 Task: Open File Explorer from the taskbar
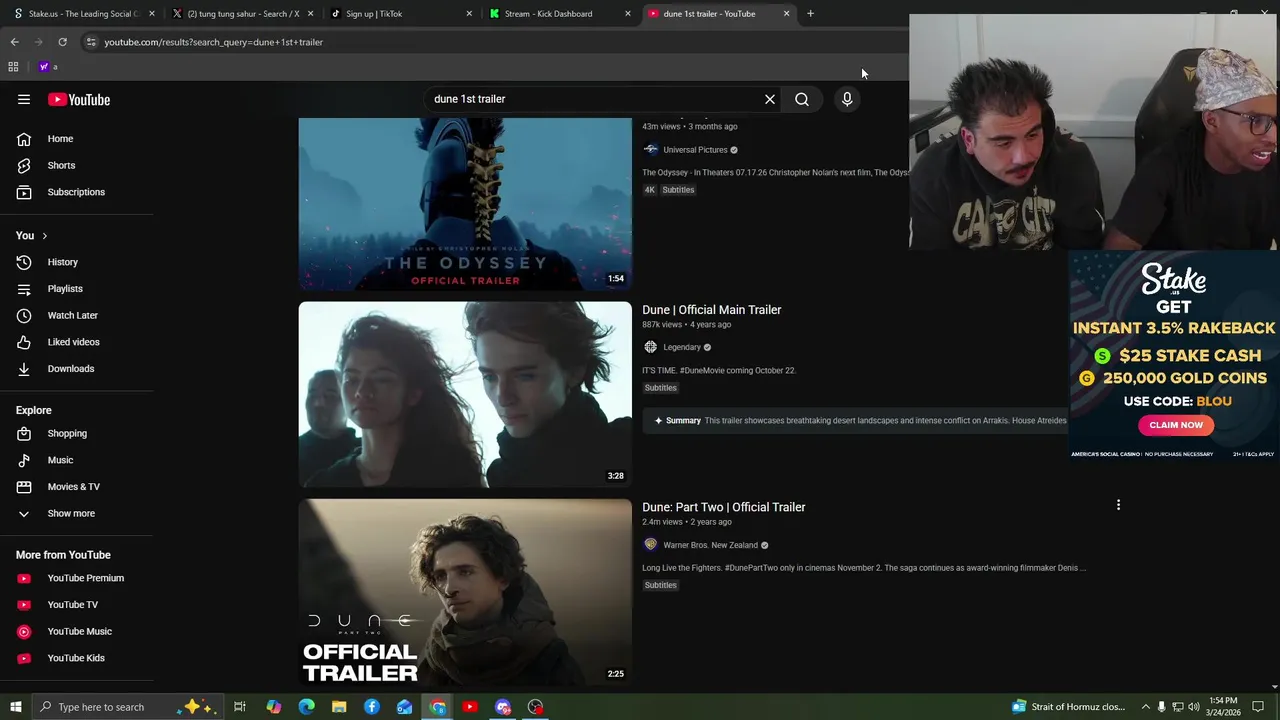point(339,707)
